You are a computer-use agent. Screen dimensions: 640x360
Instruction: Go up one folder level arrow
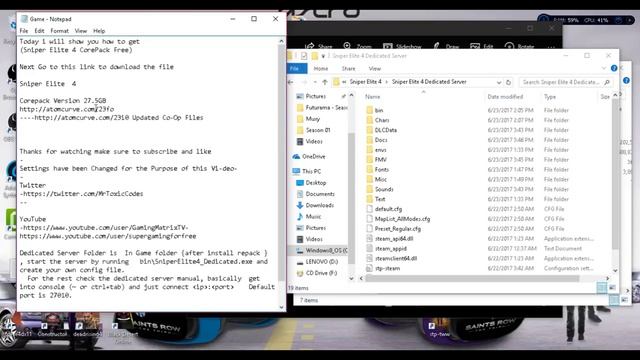pos(325,82)
